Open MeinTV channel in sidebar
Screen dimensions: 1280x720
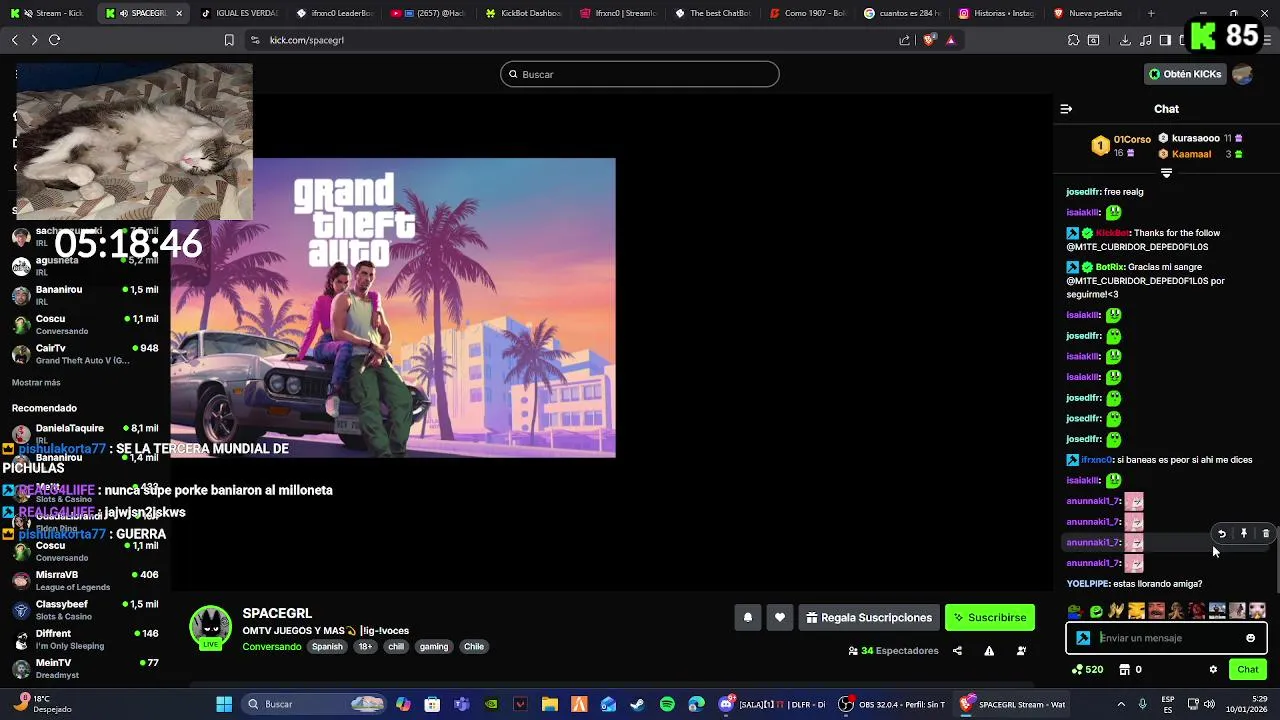(x=85, y=668)
